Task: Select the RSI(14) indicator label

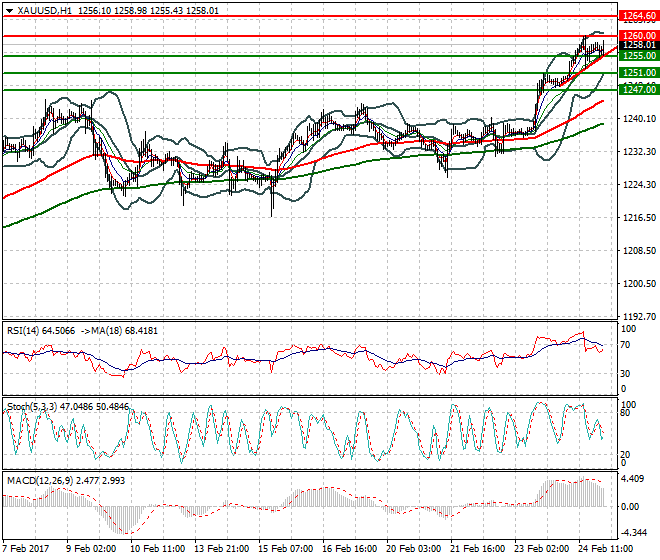Action: 23,331
